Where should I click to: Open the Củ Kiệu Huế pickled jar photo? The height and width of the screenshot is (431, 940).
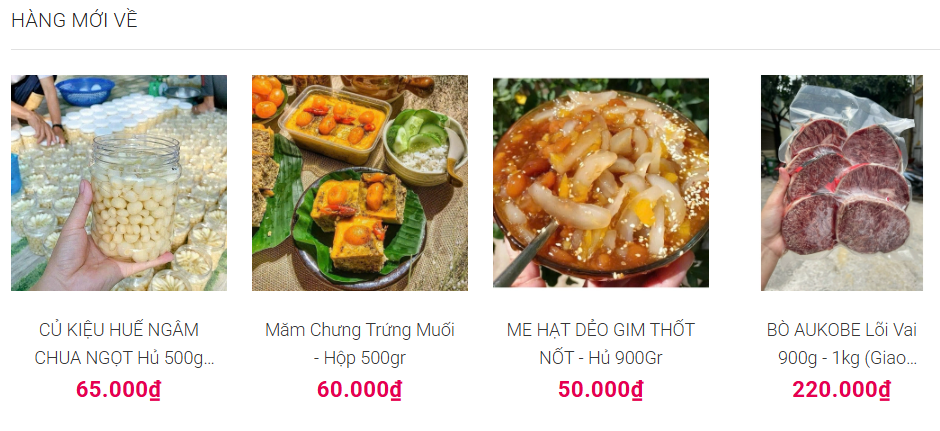(x=119, y=183)
